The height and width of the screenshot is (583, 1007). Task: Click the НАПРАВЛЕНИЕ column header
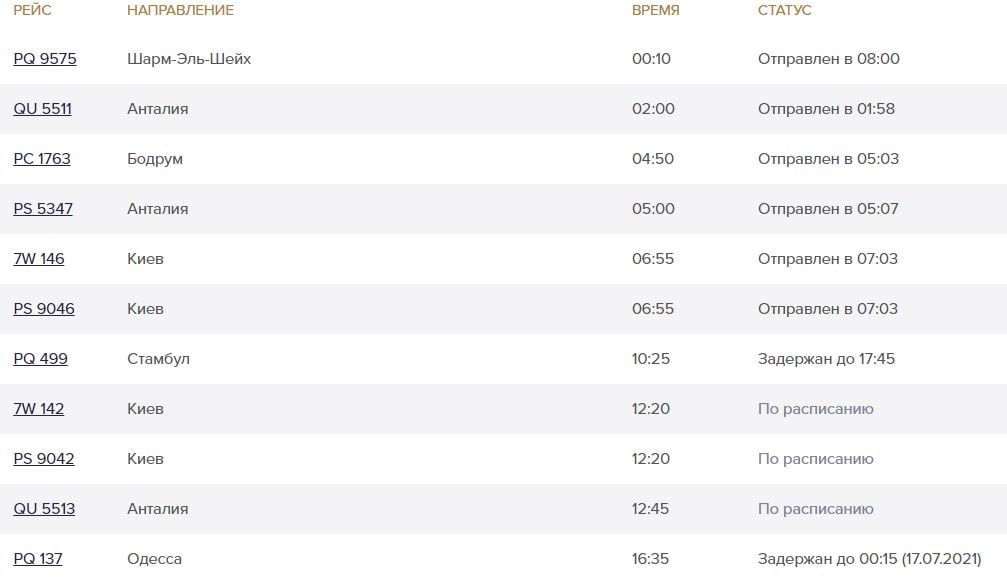tap(180, 10)
